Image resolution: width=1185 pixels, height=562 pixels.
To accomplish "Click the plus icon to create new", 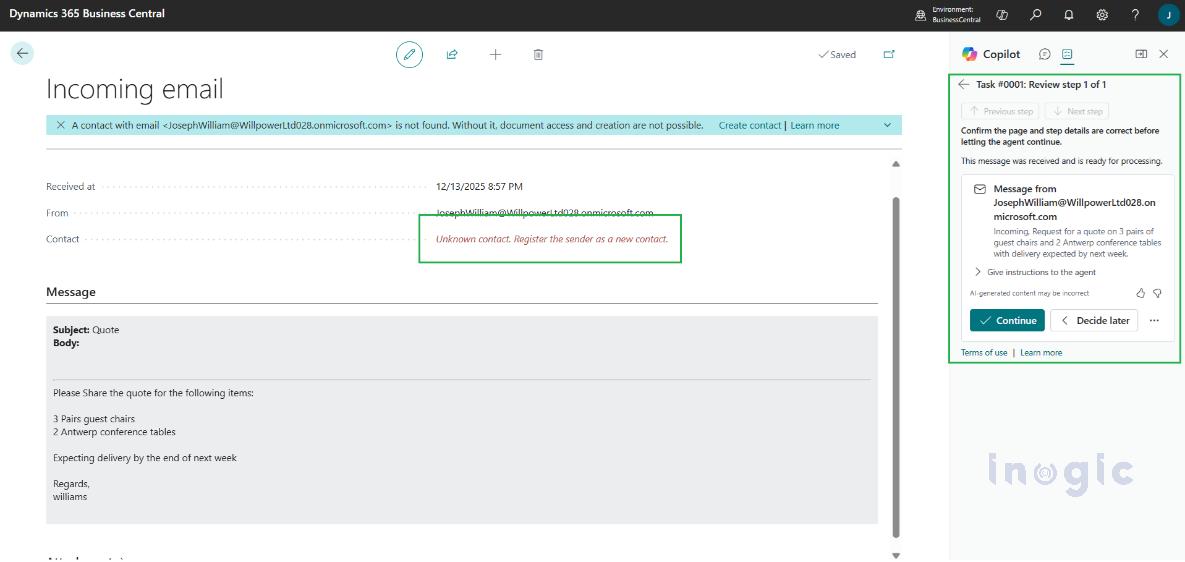I will (495, 55).
